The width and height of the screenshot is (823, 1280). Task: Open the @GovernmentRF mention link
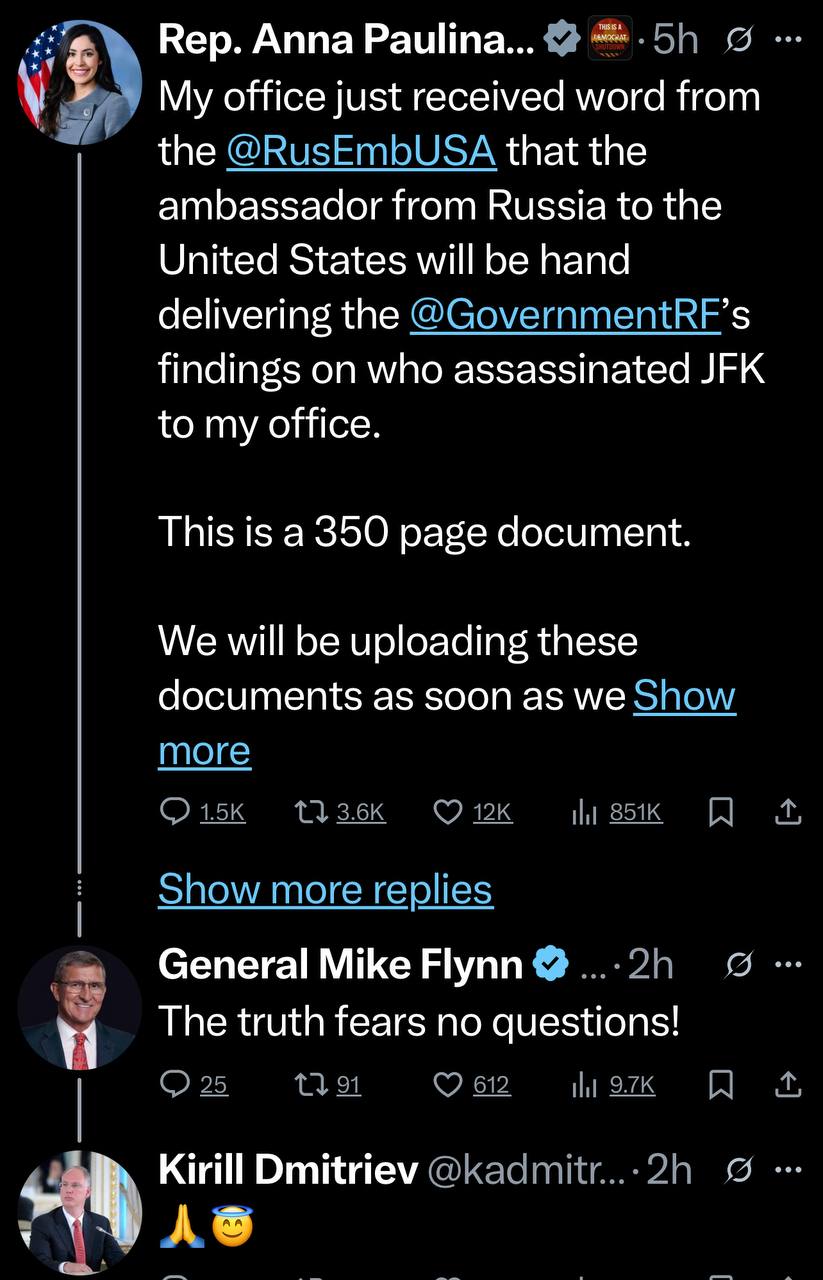point(565,315)
